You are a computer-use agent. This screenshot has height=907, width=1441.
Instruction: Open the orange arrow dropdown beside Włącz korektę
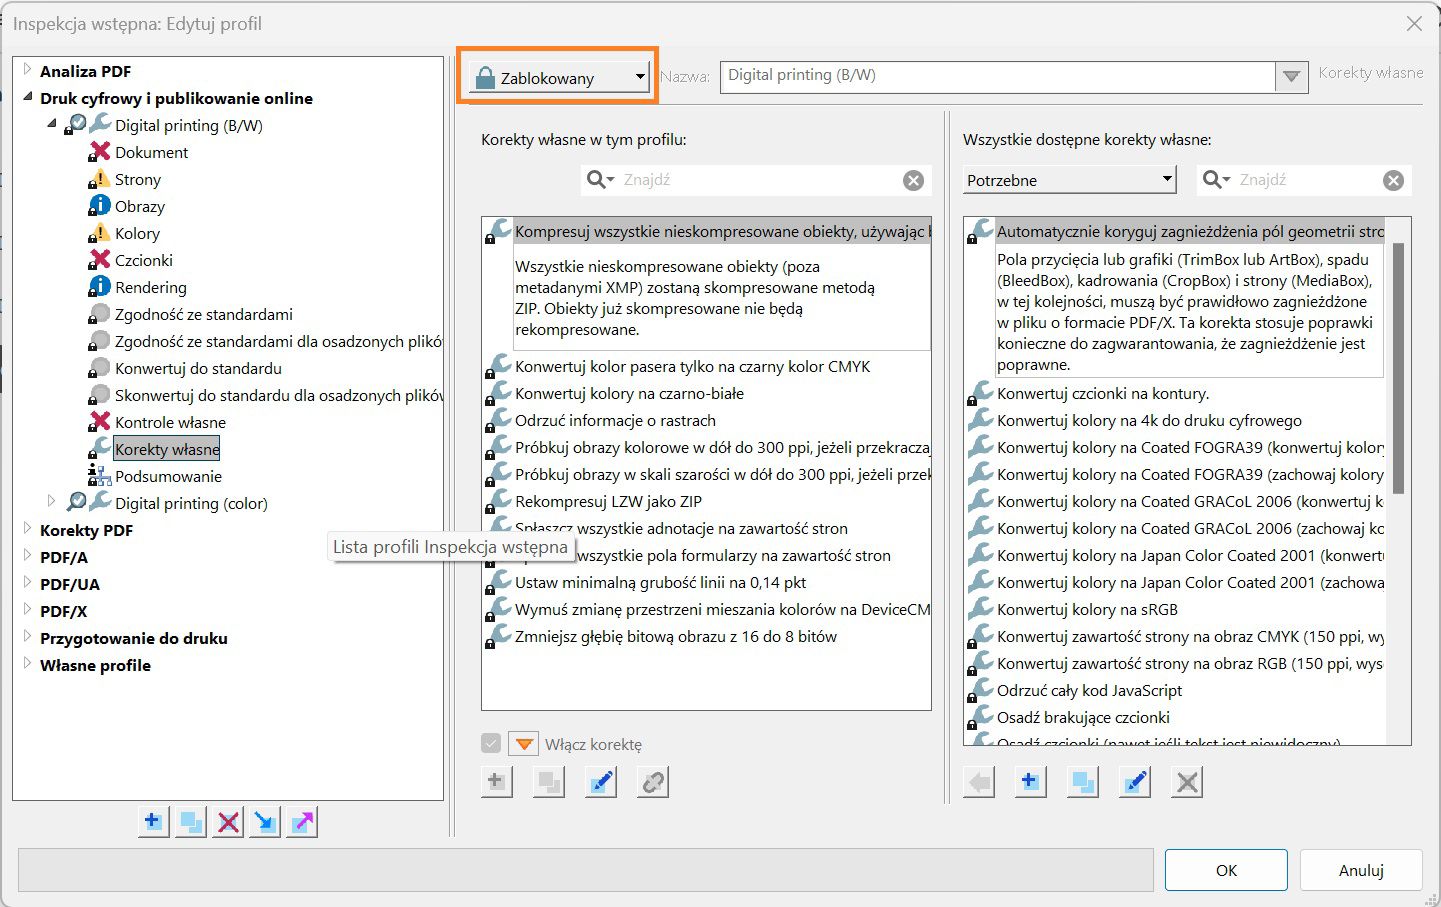pyautogui.click(x=524, y=743)
